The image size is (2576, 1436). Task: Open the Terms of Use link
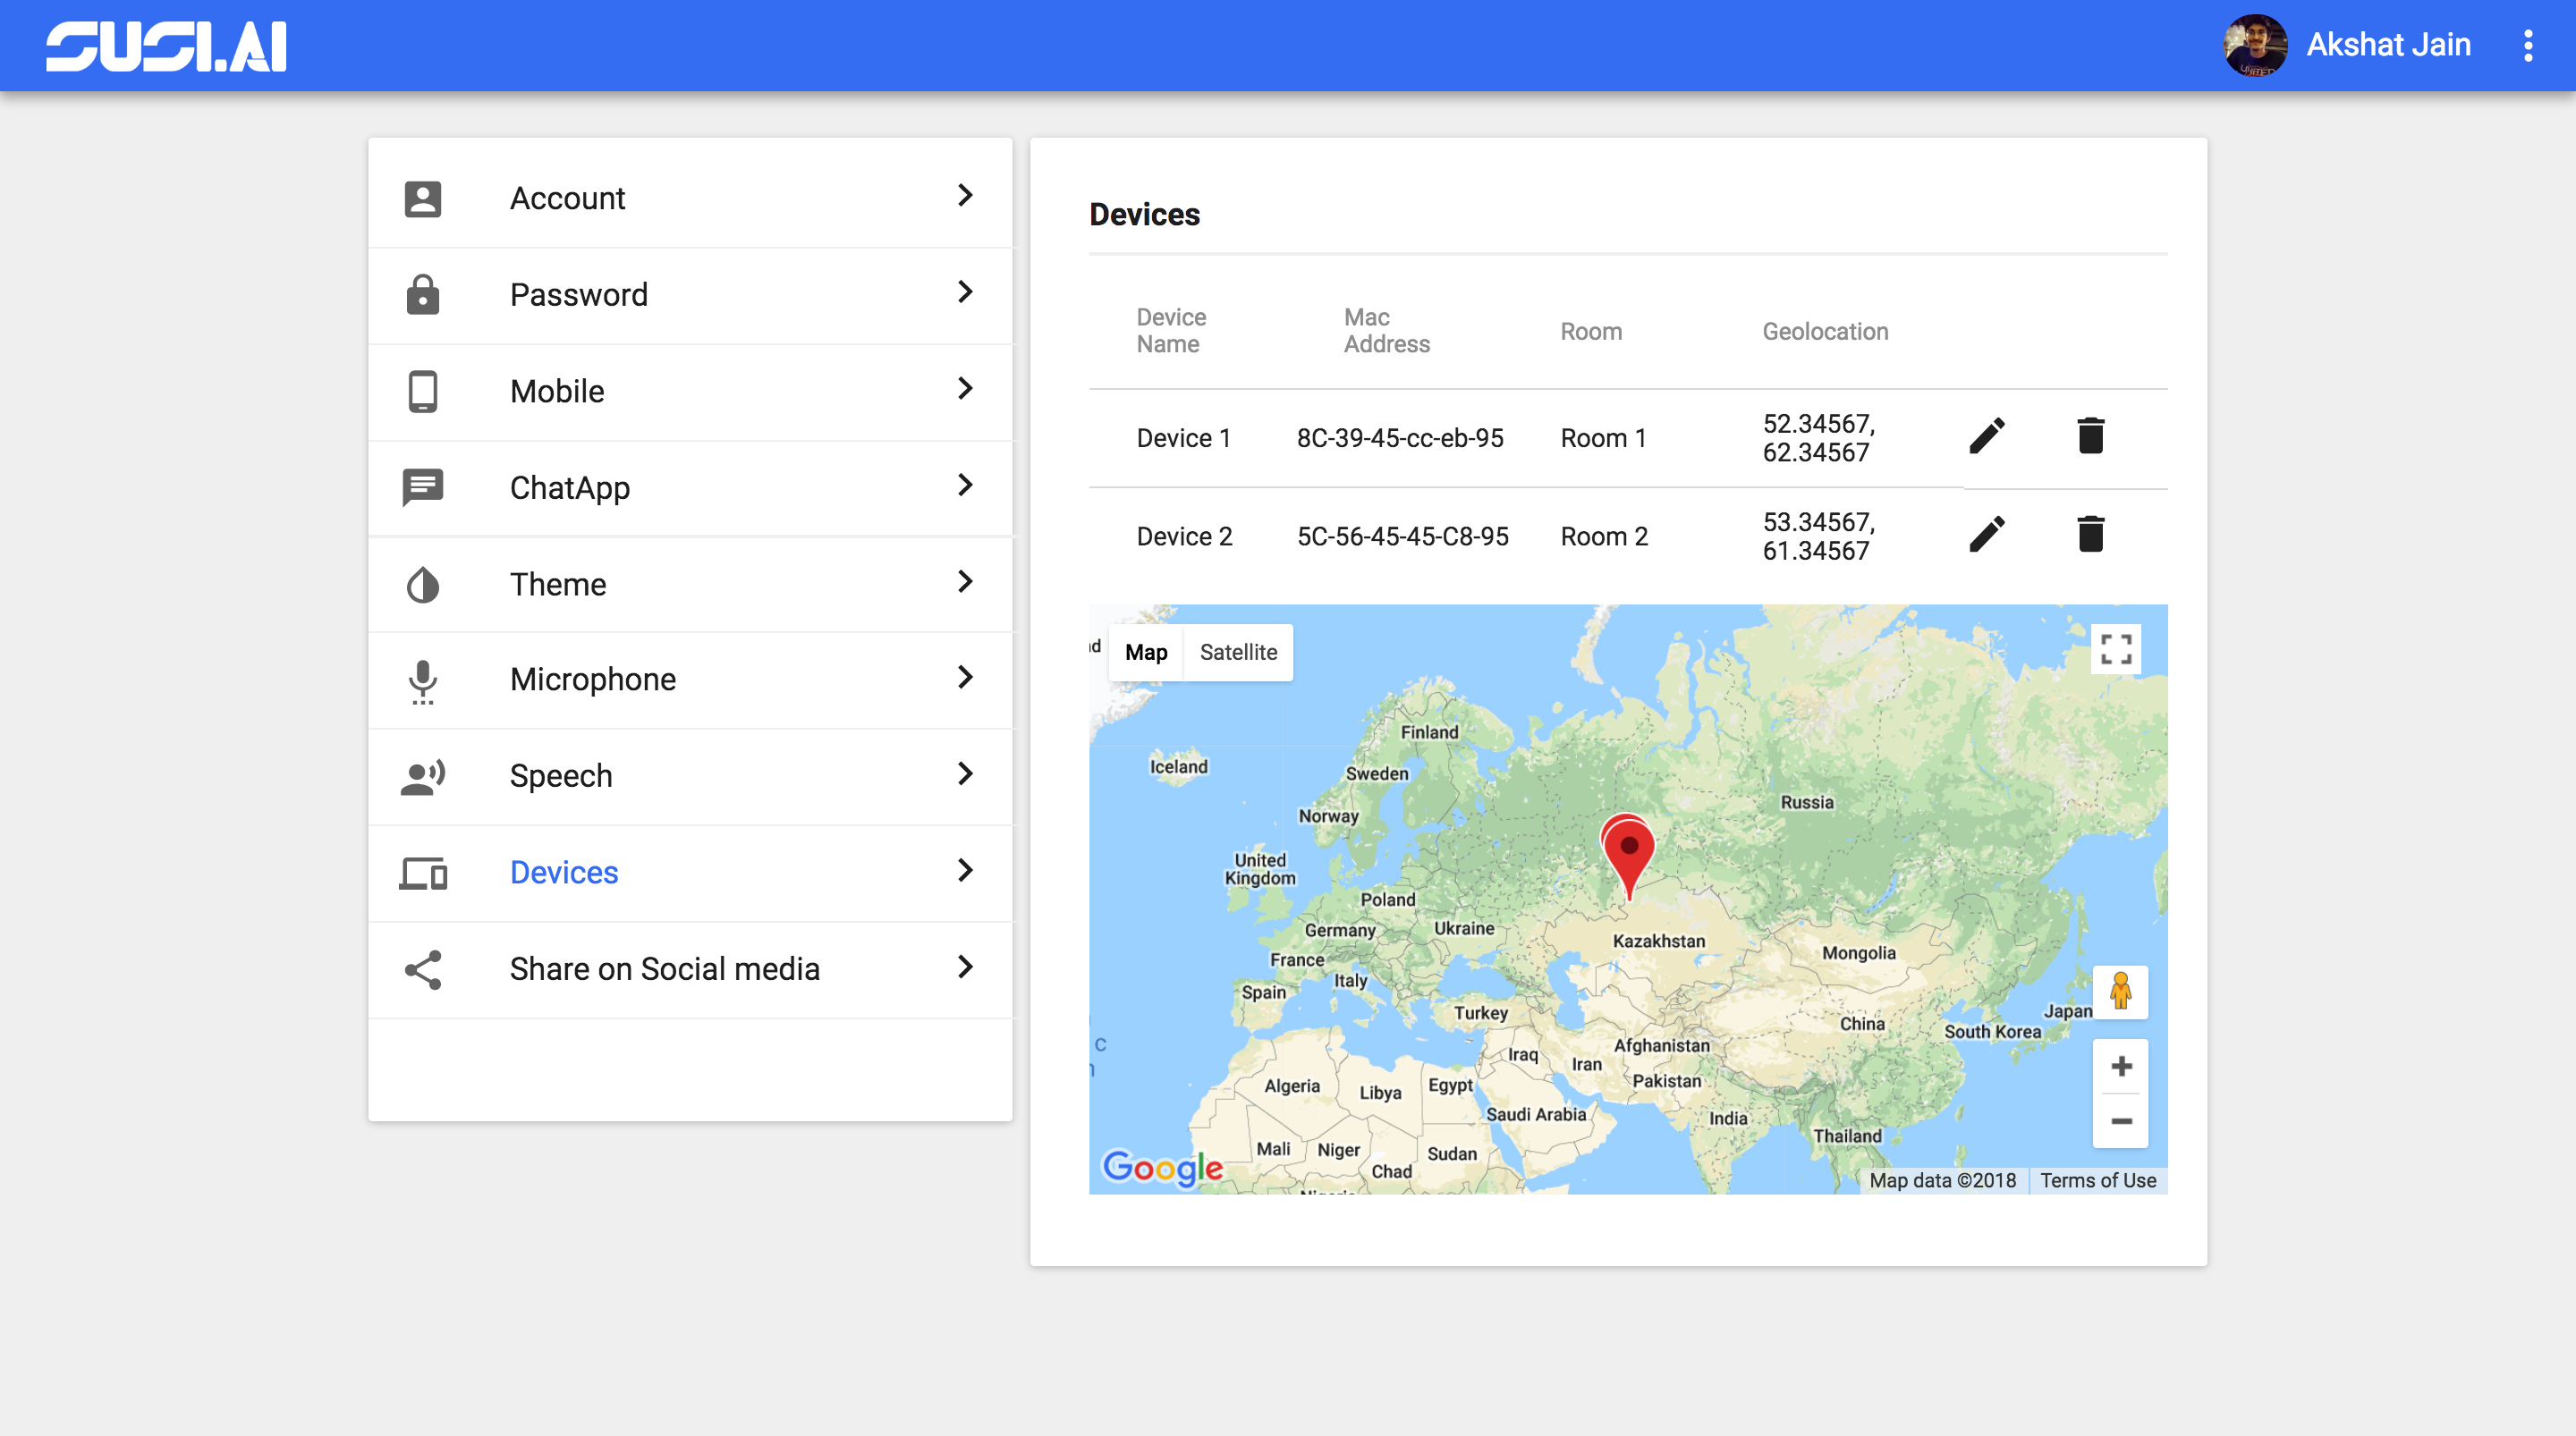(2097, 1180)
